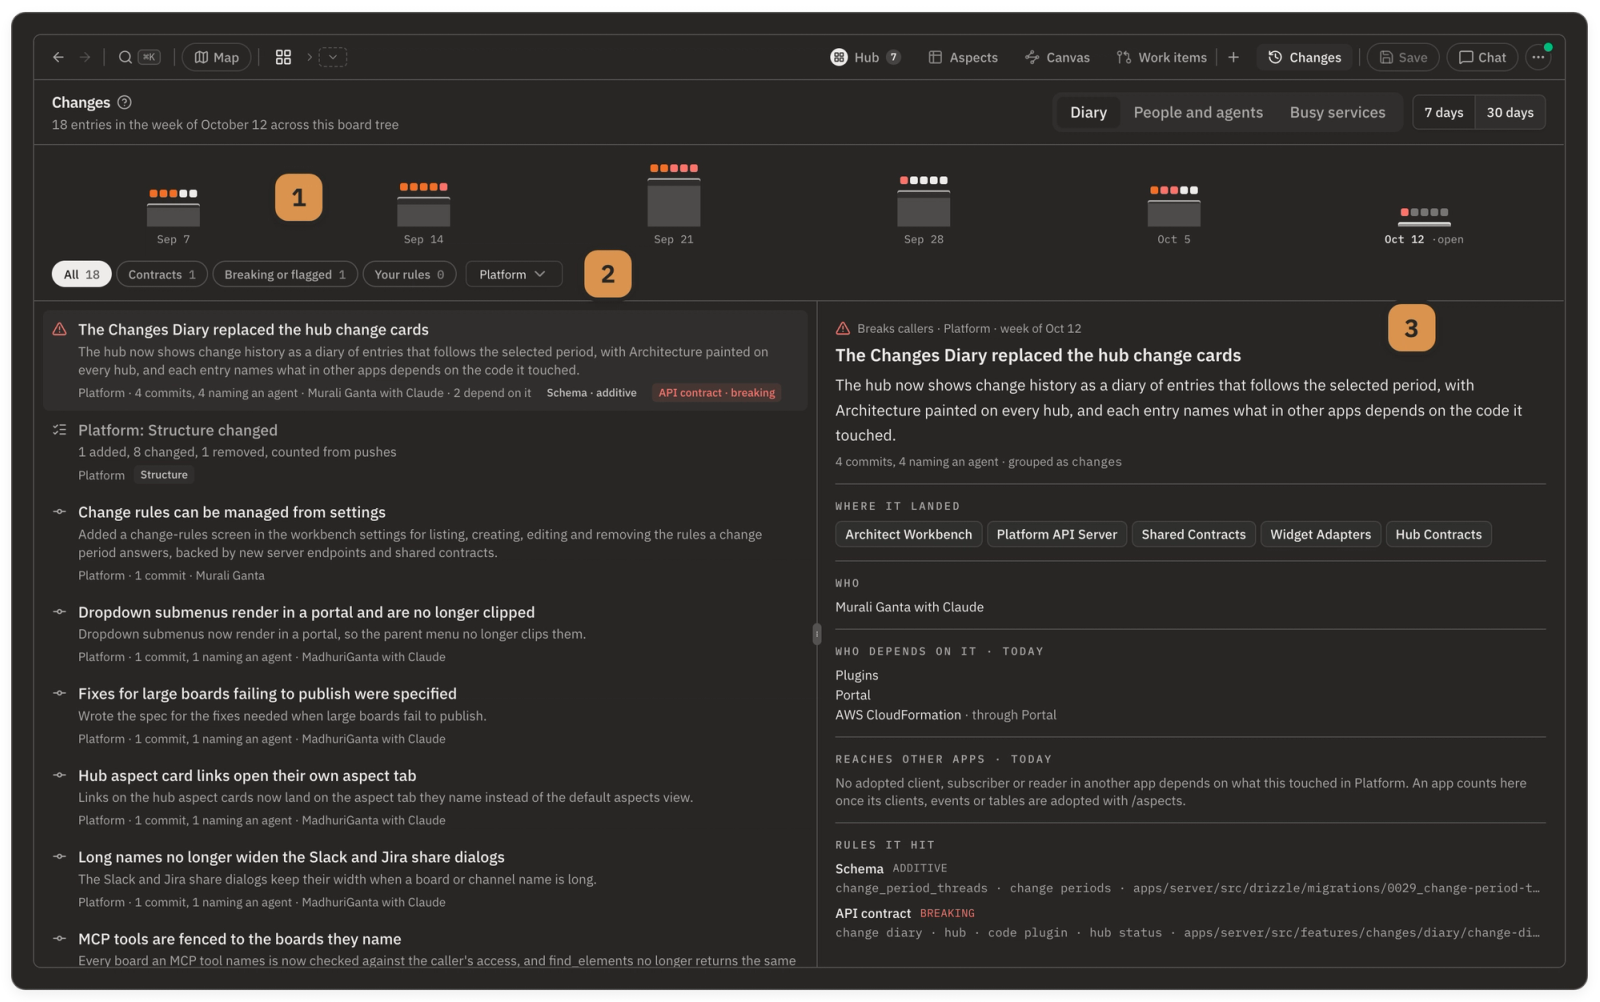Go back with the left arrow icon

(x=58, y=57)
